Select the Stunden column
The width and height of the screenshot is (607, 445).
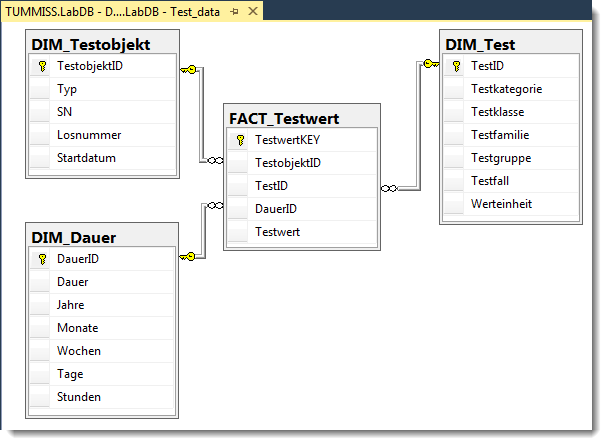point(102,397)
